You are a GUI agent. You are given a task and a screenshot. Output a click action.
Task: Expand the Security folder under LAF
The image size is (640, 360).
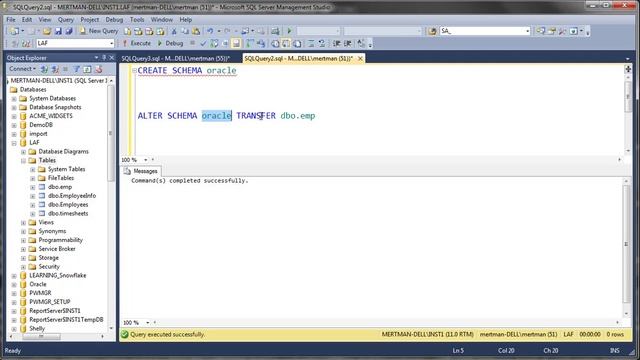[23, 267]
